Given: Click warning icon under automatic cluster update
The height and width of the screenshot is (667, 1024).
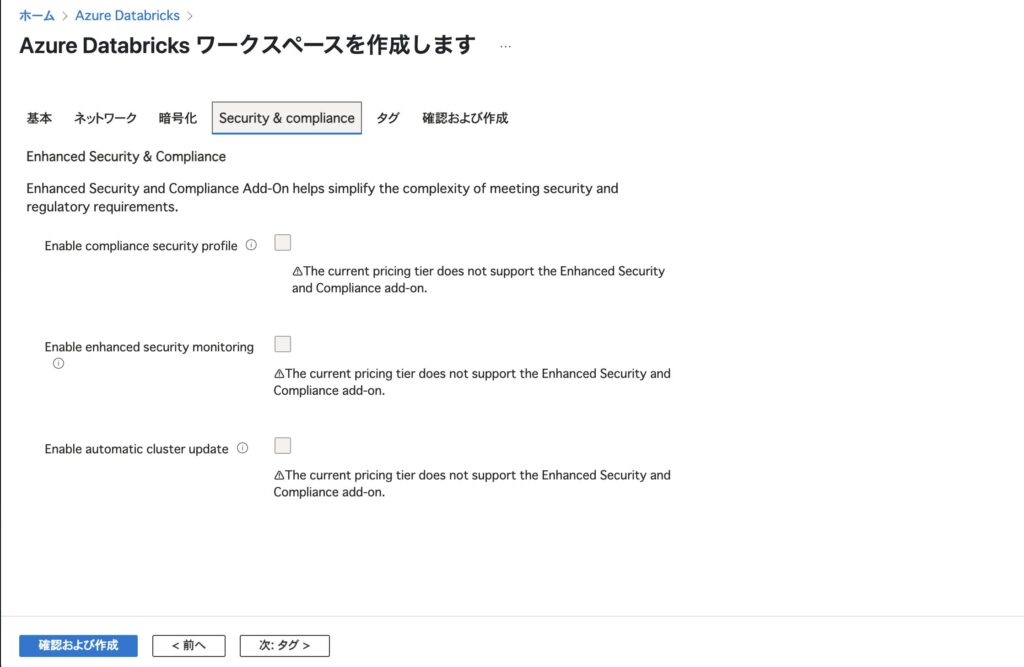Looking at the screenshot, I should point(279,476).
